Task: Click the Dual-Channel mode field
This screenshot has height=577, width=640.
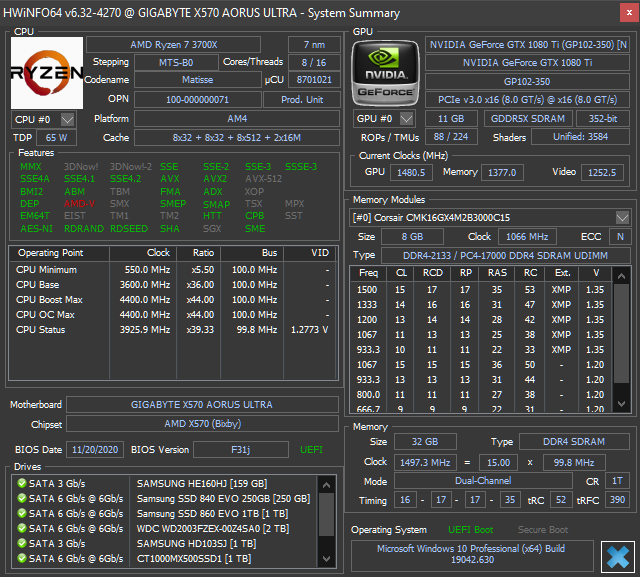Action: pyautogui.click(x=483, y=481)
